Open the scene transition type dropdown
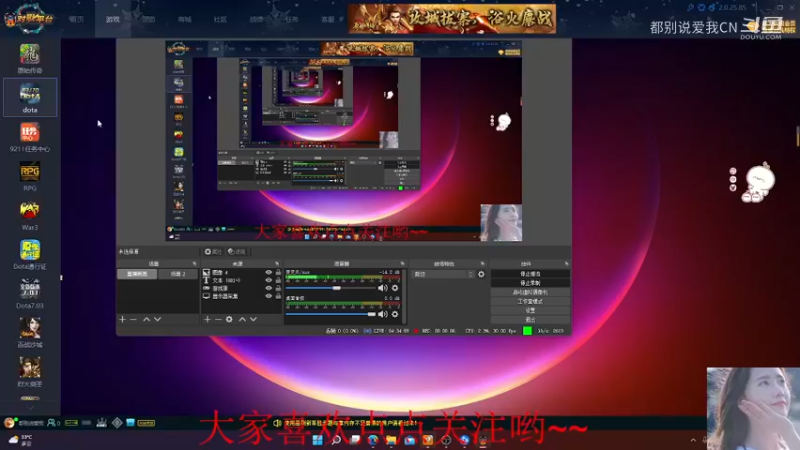This screenshot has width=800, height=450. (x=444, y=274)
